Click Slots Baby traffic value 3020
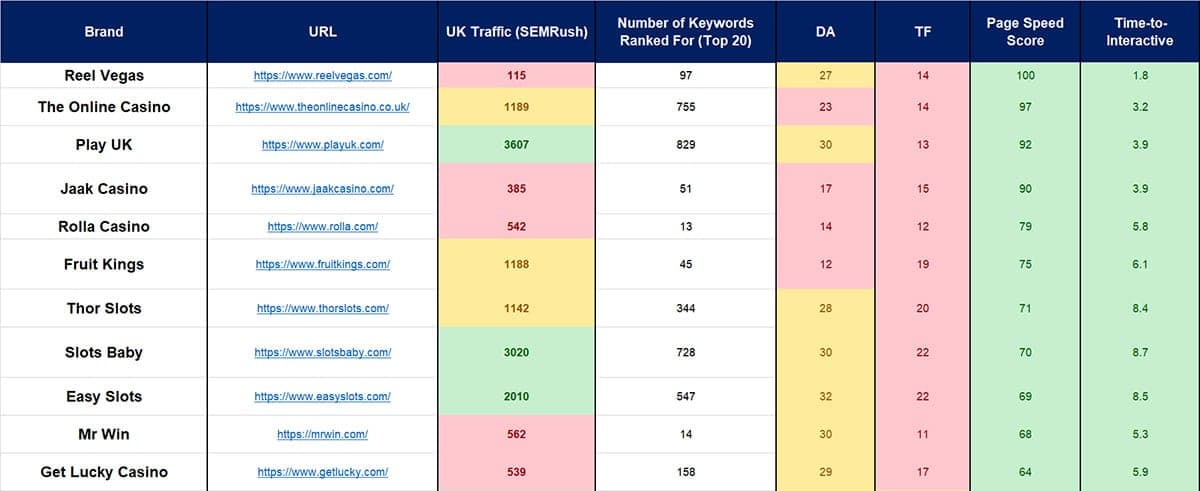The image size is (1200, 491). (517, 353)
